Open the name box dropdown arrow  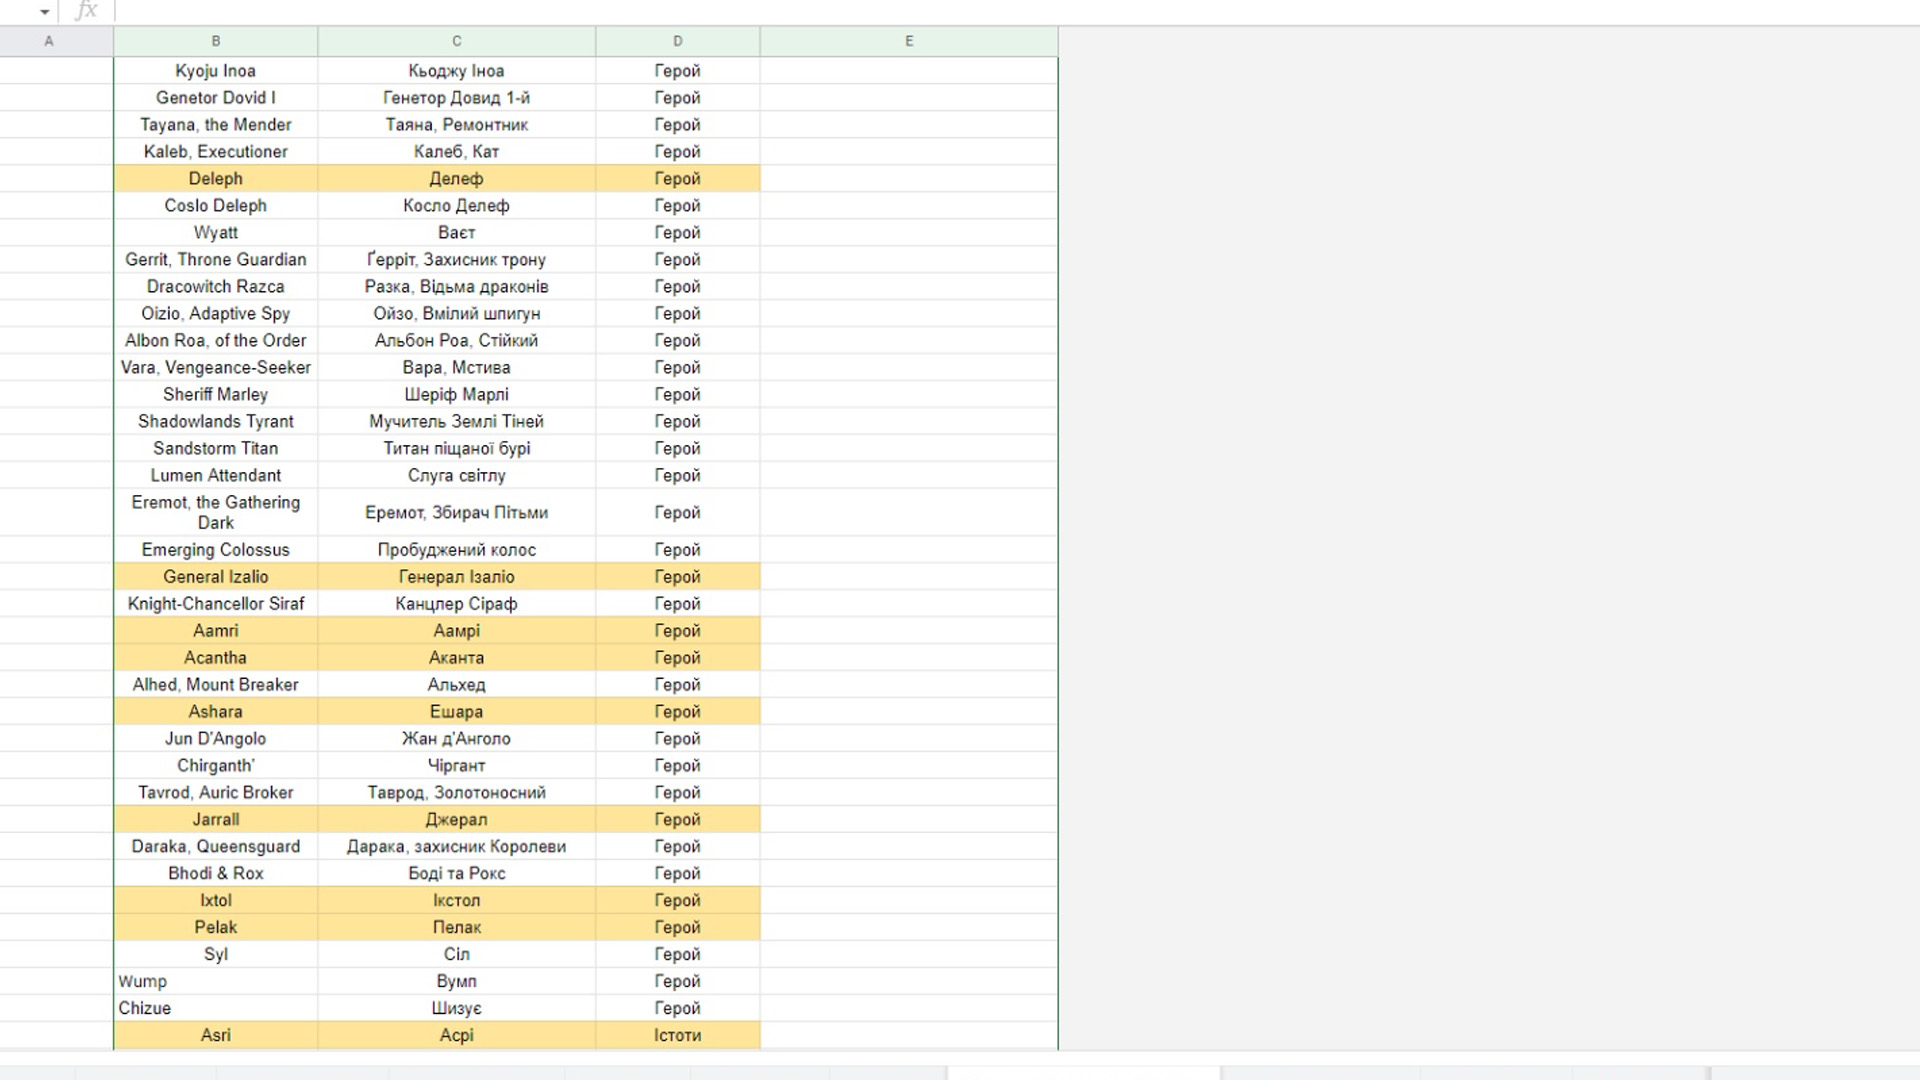[x=44, y=11]
